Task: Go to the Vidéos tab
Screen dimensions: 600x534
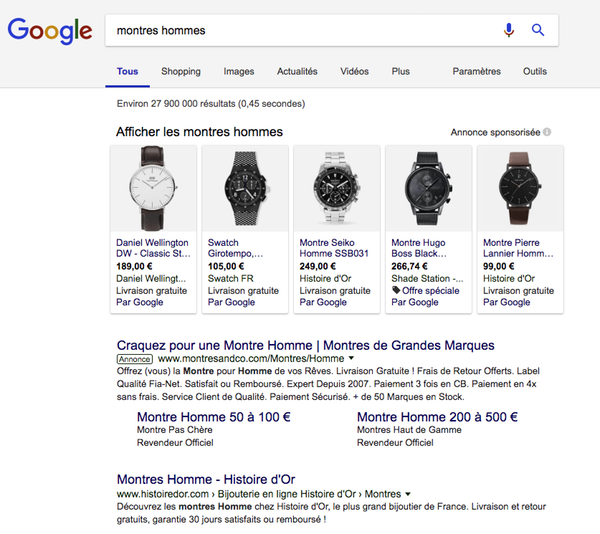Action: pyautogui.click(x=354, y=72)
